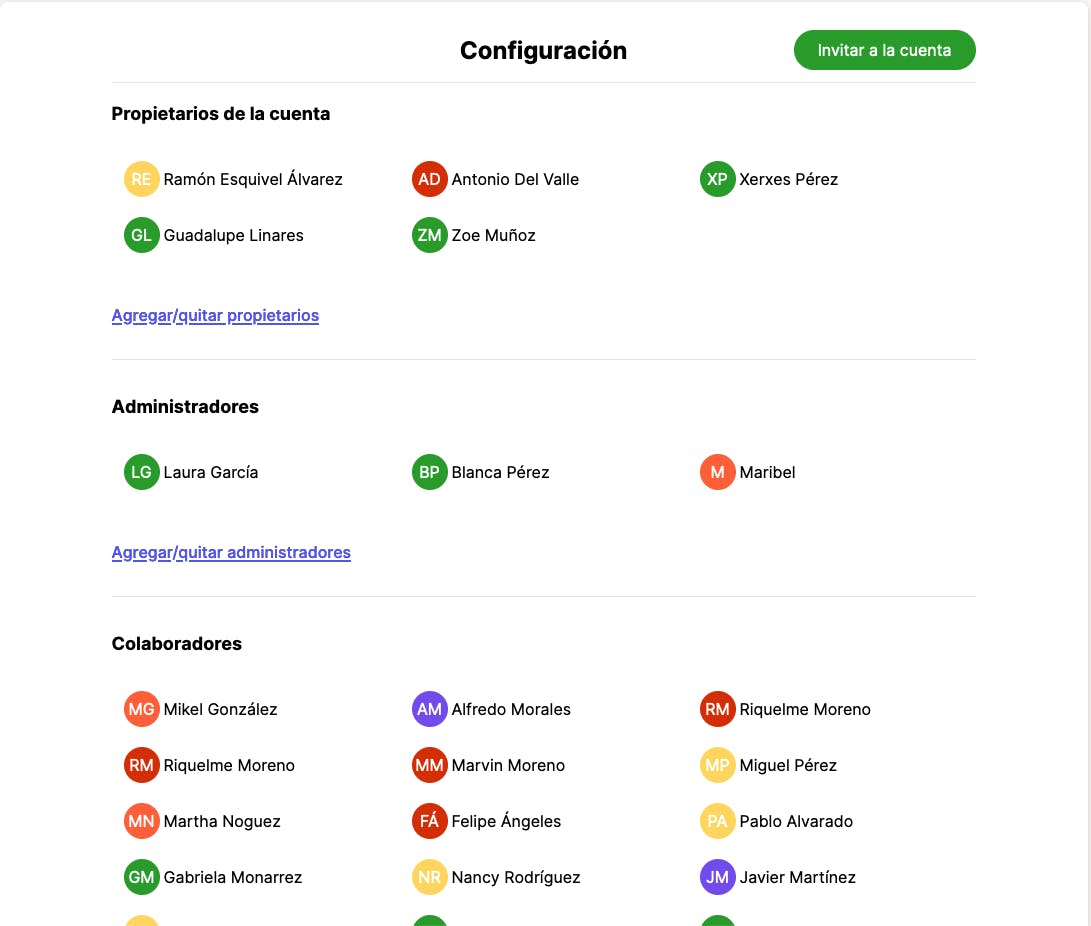Click the M avatar for Maribel
The image size is (1091, 926).
click(x=718, y=473)
